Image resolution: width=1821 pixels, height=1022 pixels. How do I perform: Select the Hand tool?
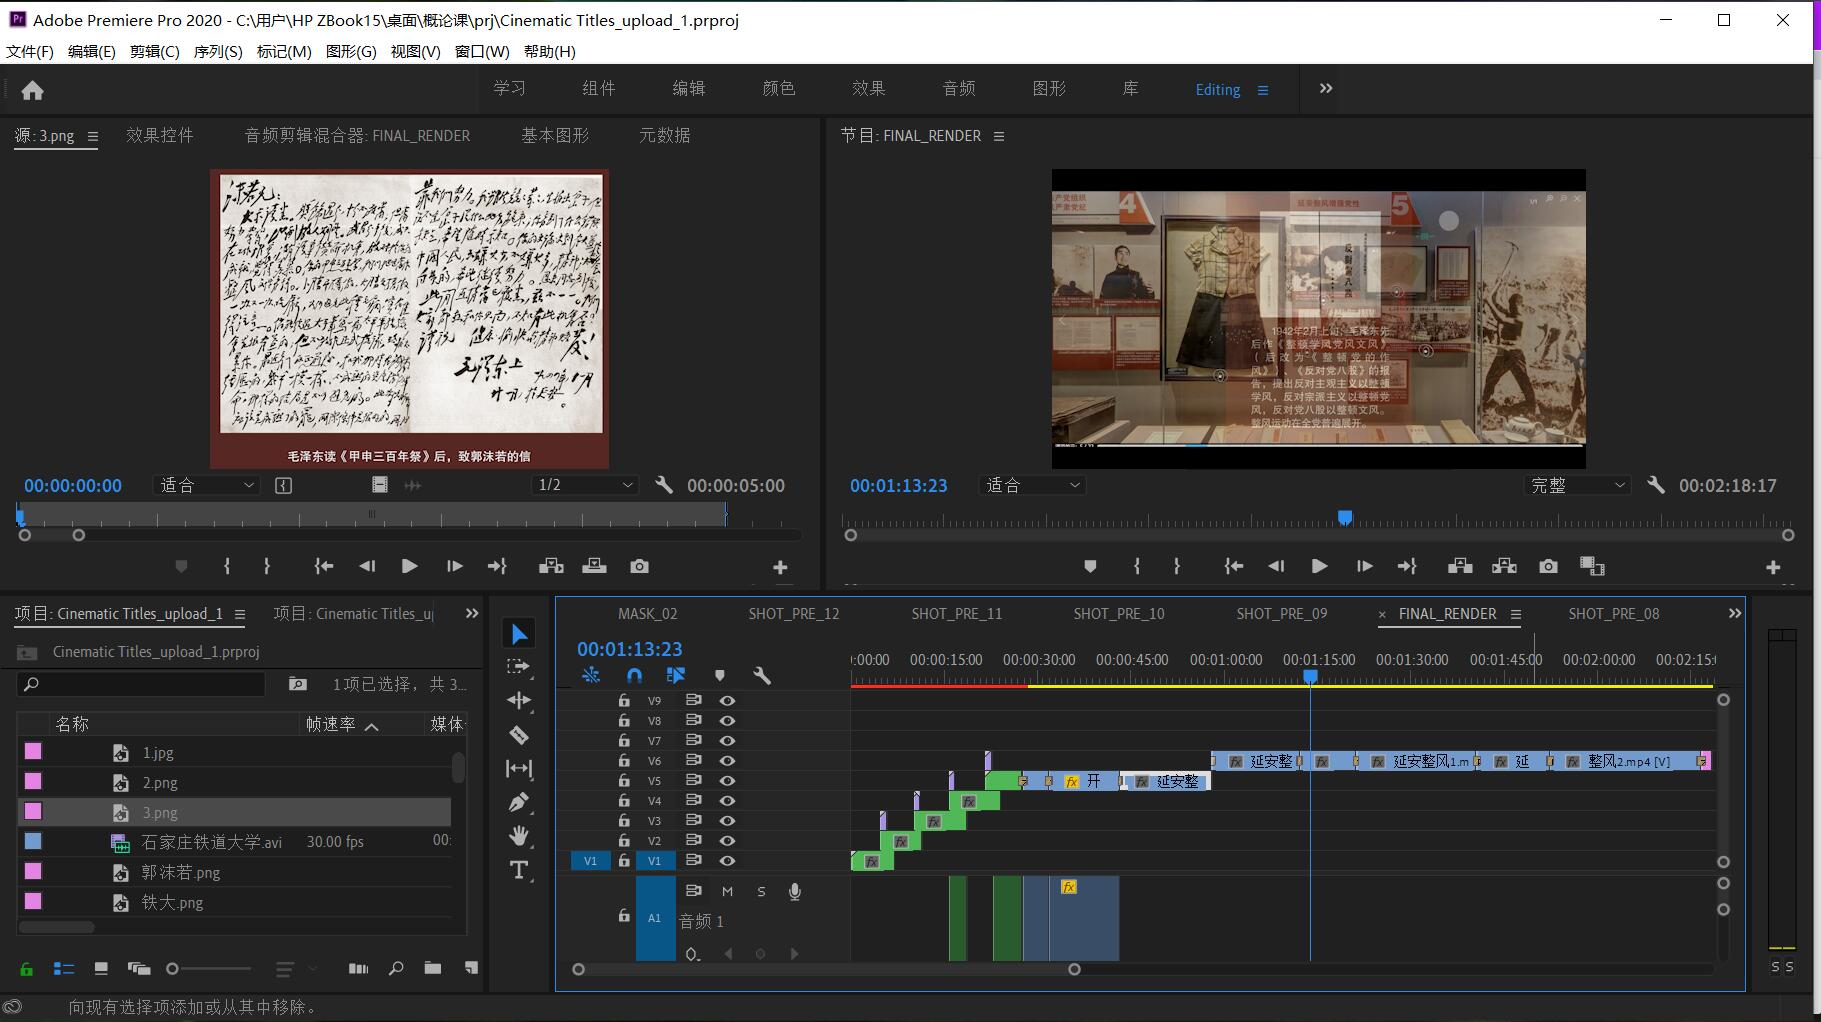click(519, 836)
